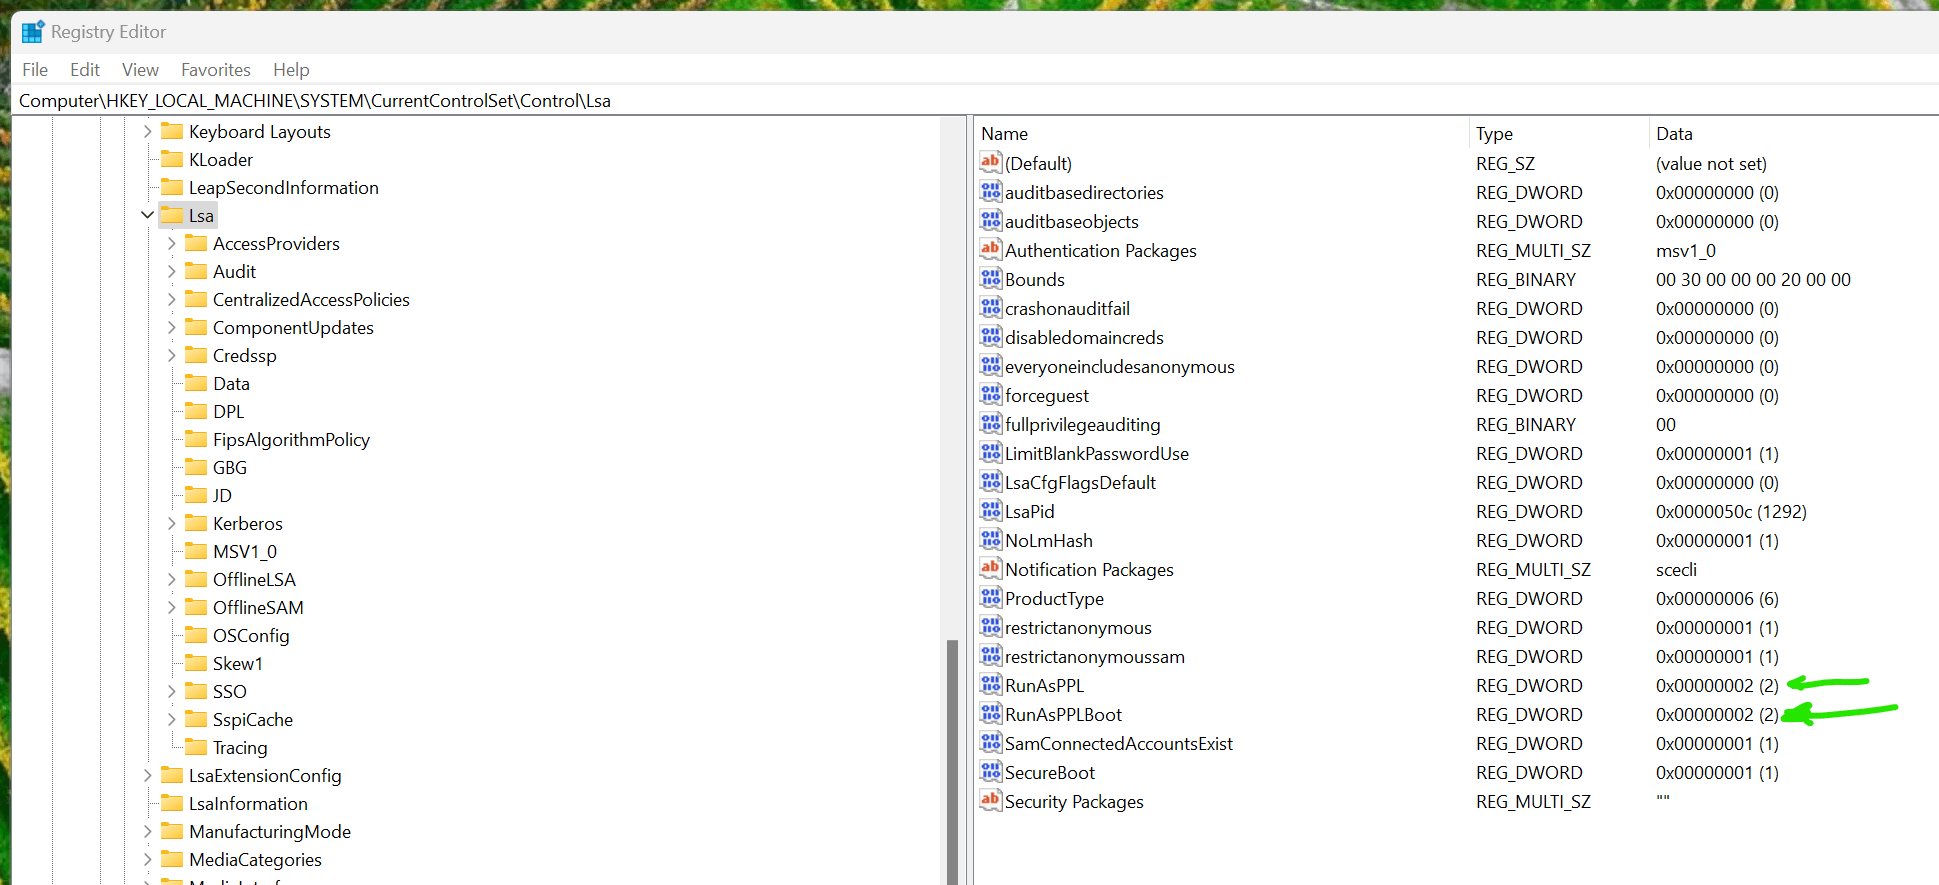
Task: Expand the AccessProviders subkey
Action: pos(172,243)
